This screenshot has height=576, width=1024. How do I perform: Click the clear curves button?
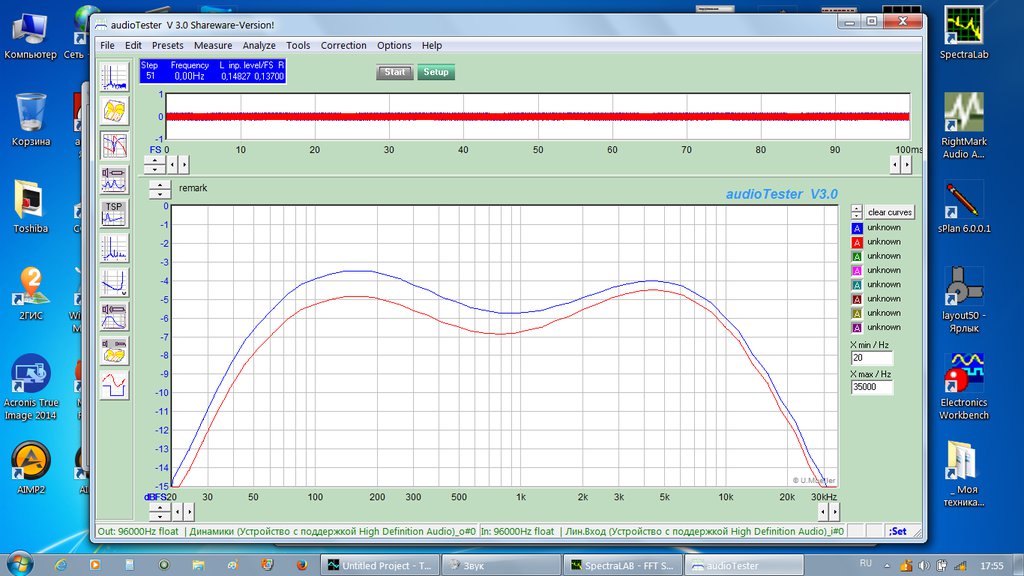[x=889, y=212]
